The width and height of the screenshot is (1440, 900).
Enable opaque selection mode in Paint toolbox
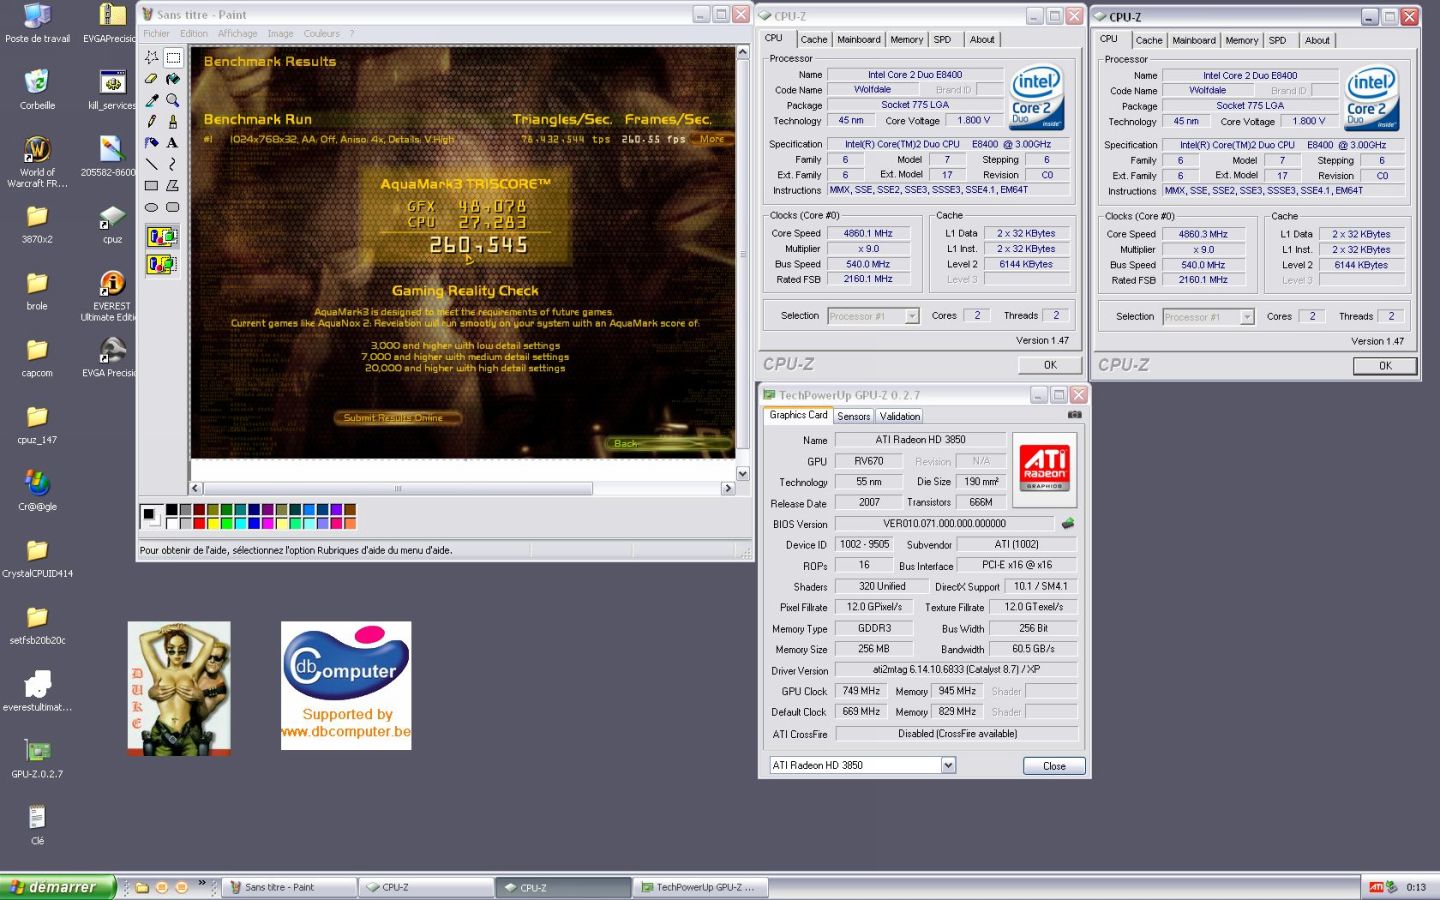coord(162,237)
